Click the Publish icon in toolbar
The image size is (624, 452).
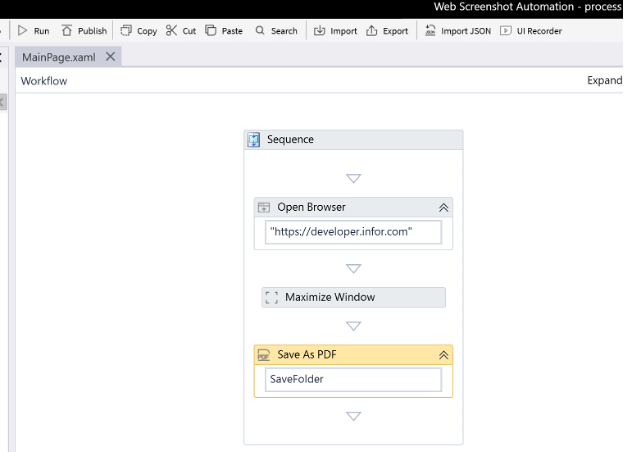[67, 31]
